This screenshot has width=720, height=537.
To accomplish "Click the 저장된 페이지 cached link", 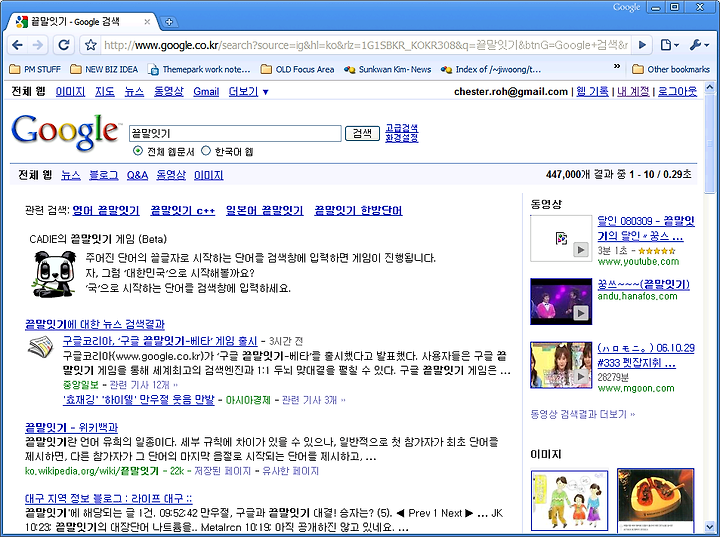I will tap(223, 471).
